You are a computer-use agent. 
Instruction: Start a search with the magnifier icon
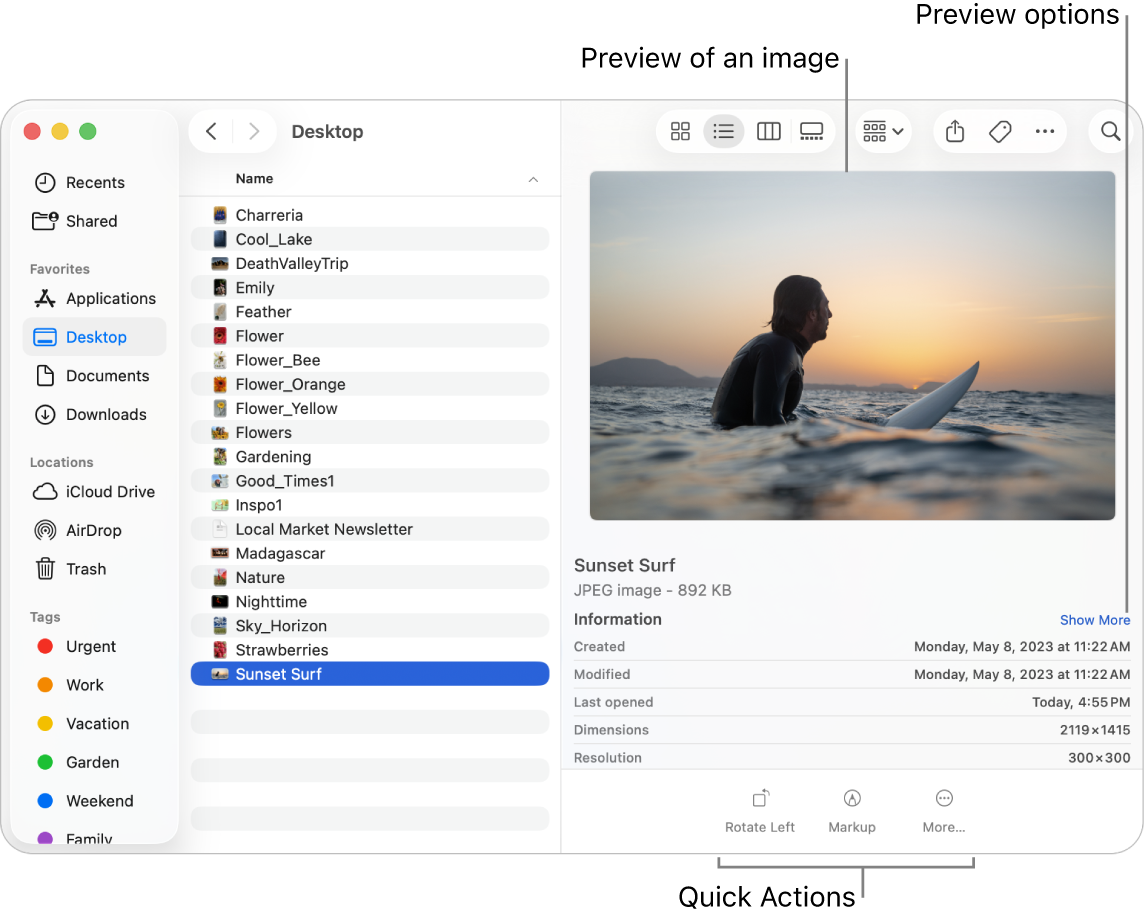1109,131
